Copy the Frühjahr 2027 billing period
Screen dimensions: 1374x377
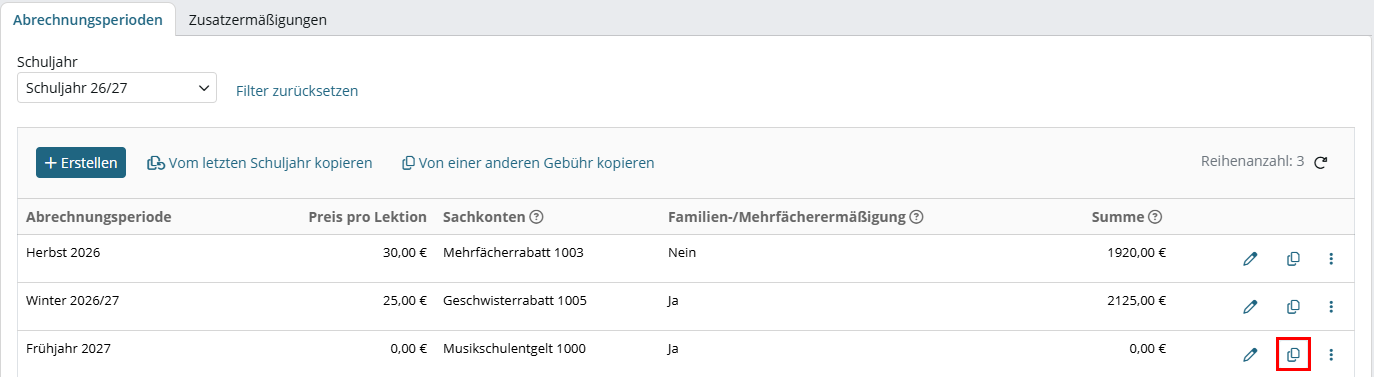1293,354
